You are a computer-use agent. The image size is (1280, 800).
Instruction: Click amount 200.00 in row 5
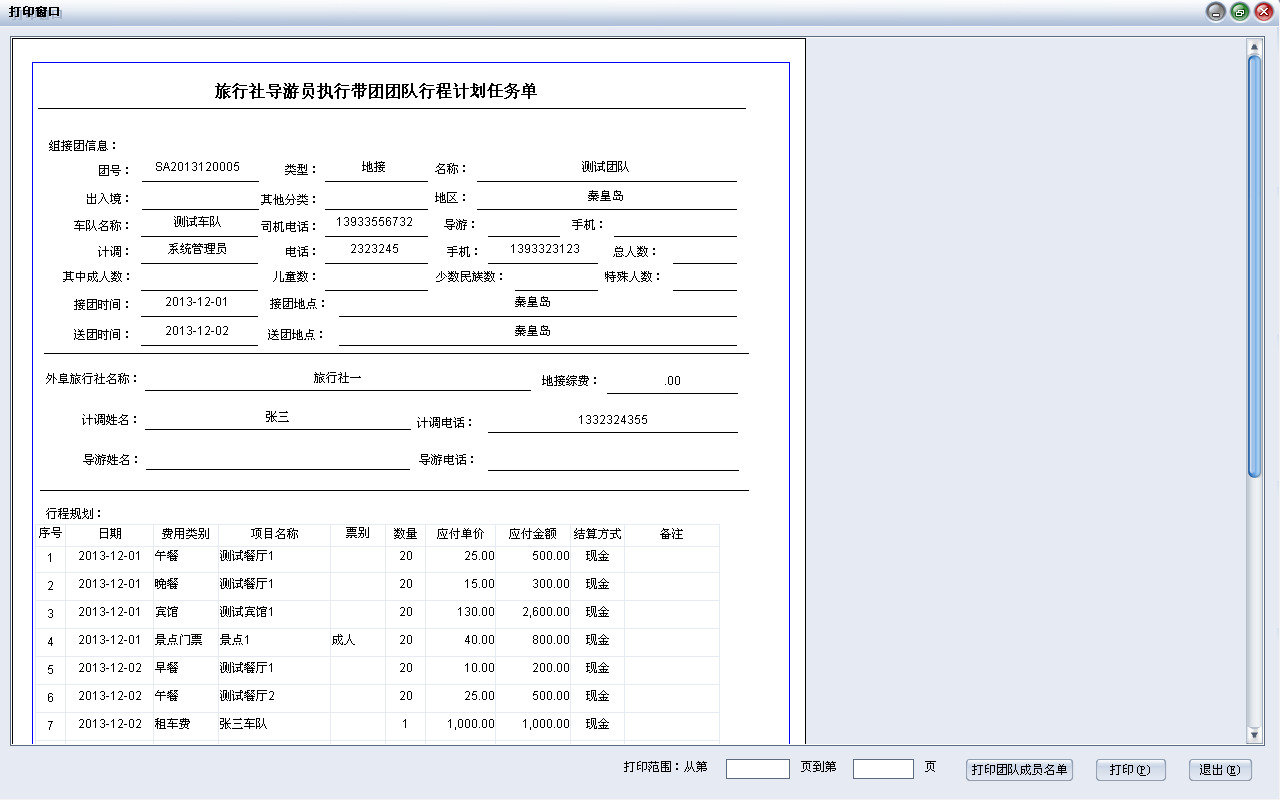tap(551, 668)
